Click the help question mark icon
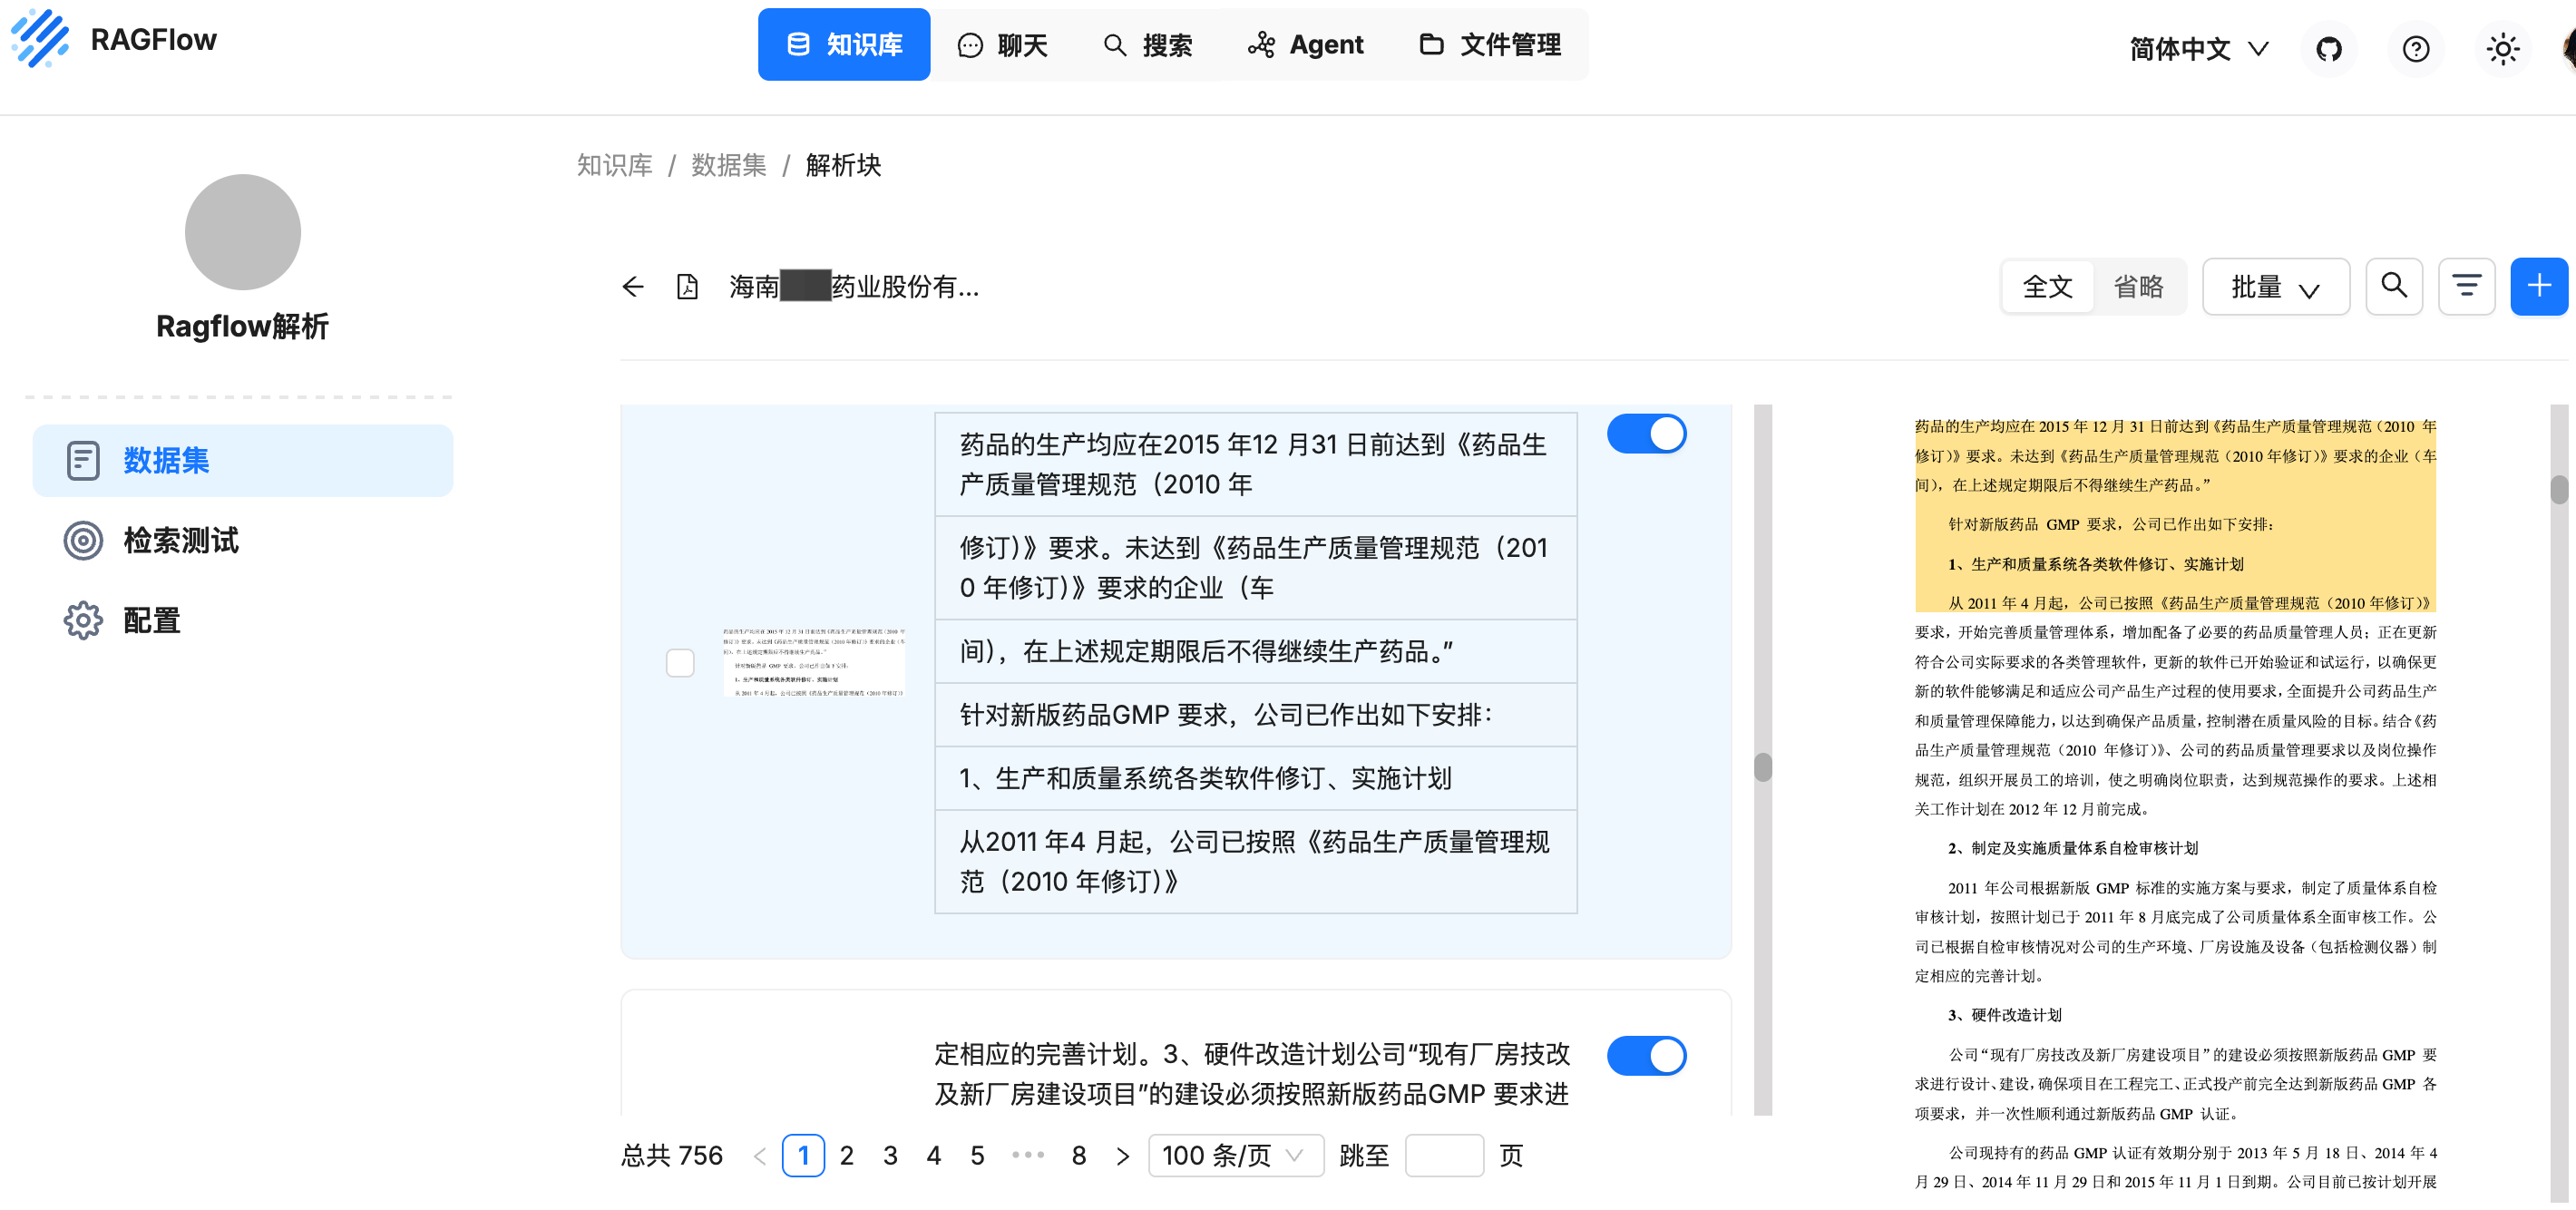The width and height of the screenshot is (2576, 1210). 2416,48
